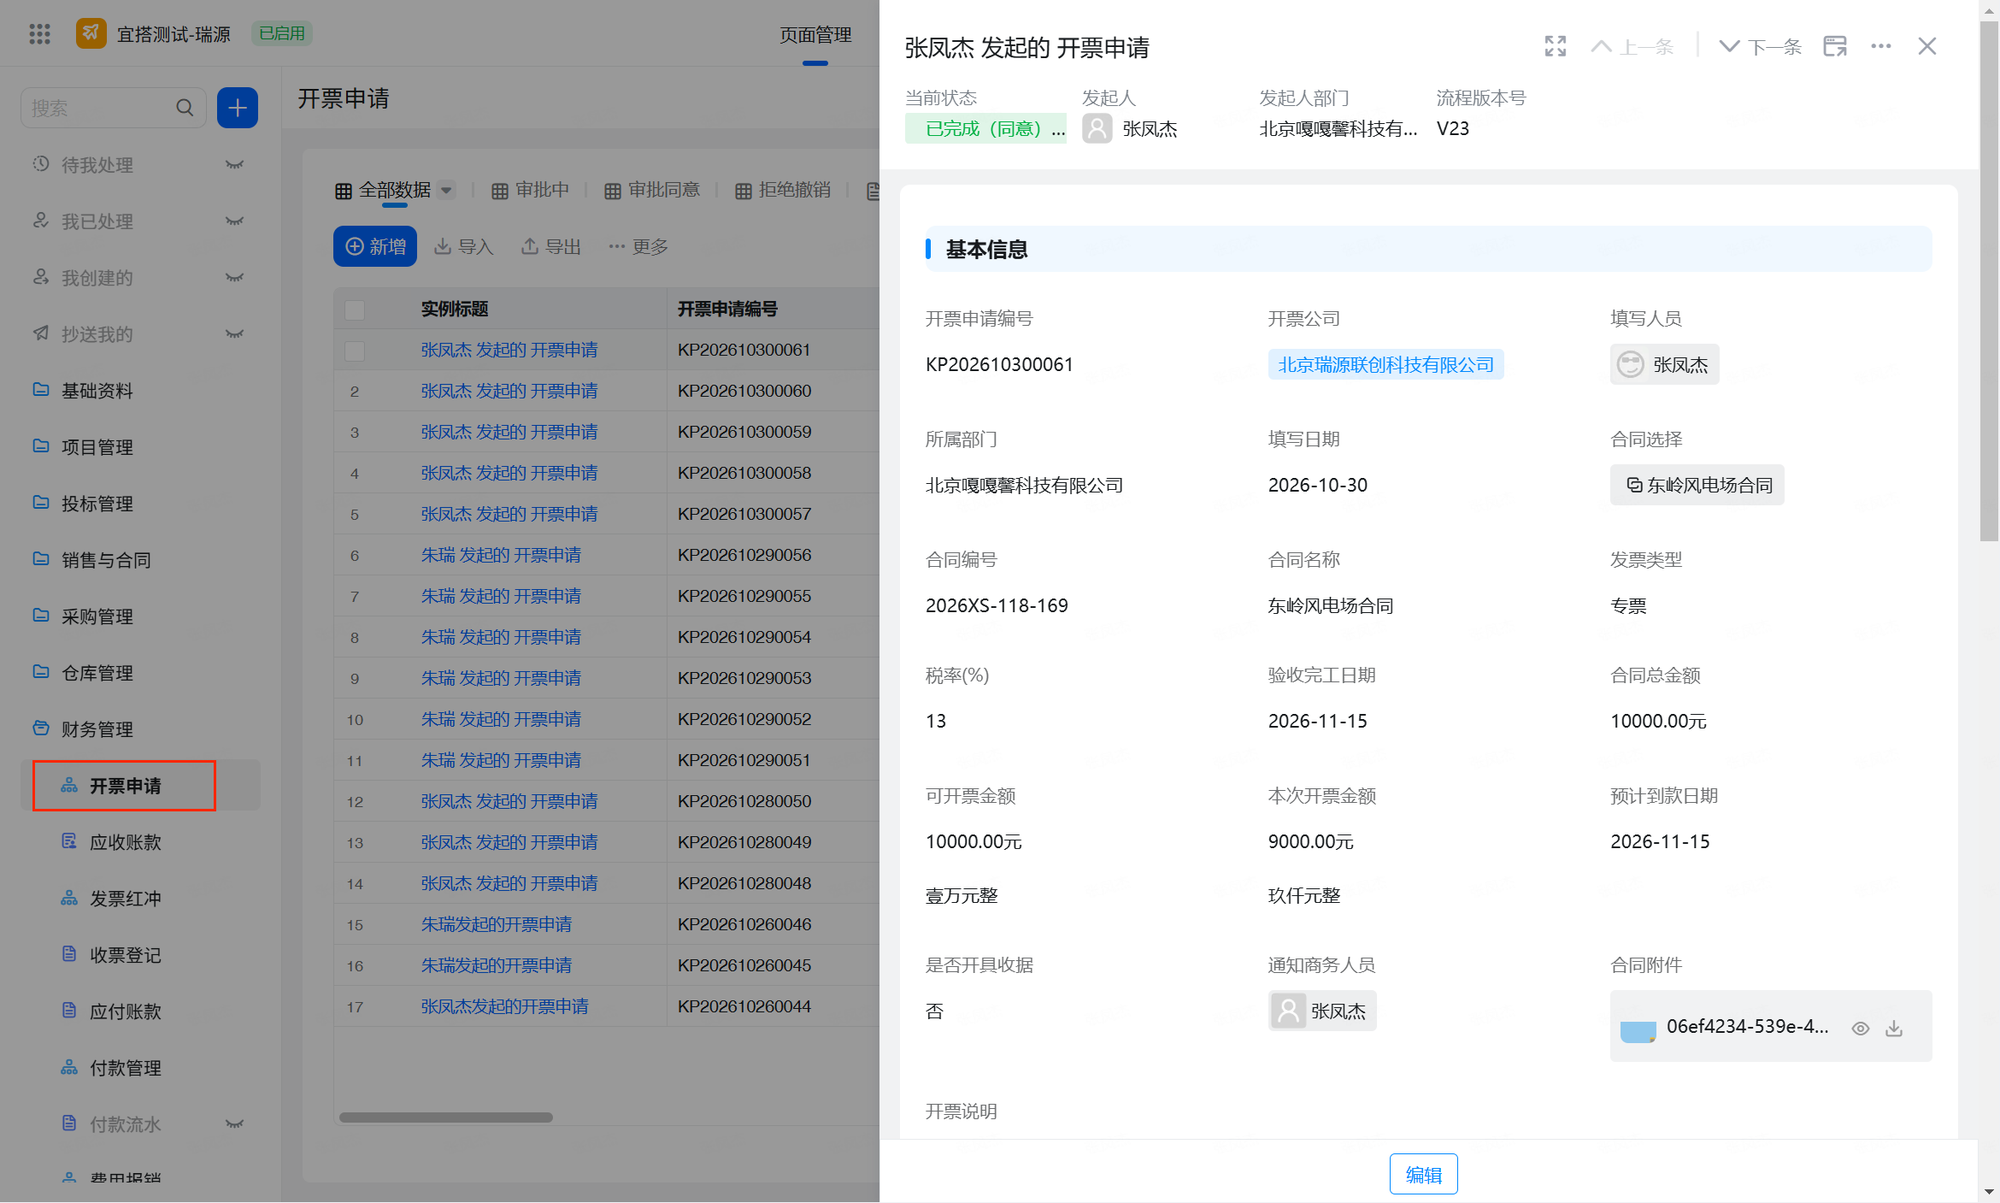Click the 通知商务人员 张凤杰 user chip
Viewport: 2000px width, 1203px height.
click(1322, 1011)
